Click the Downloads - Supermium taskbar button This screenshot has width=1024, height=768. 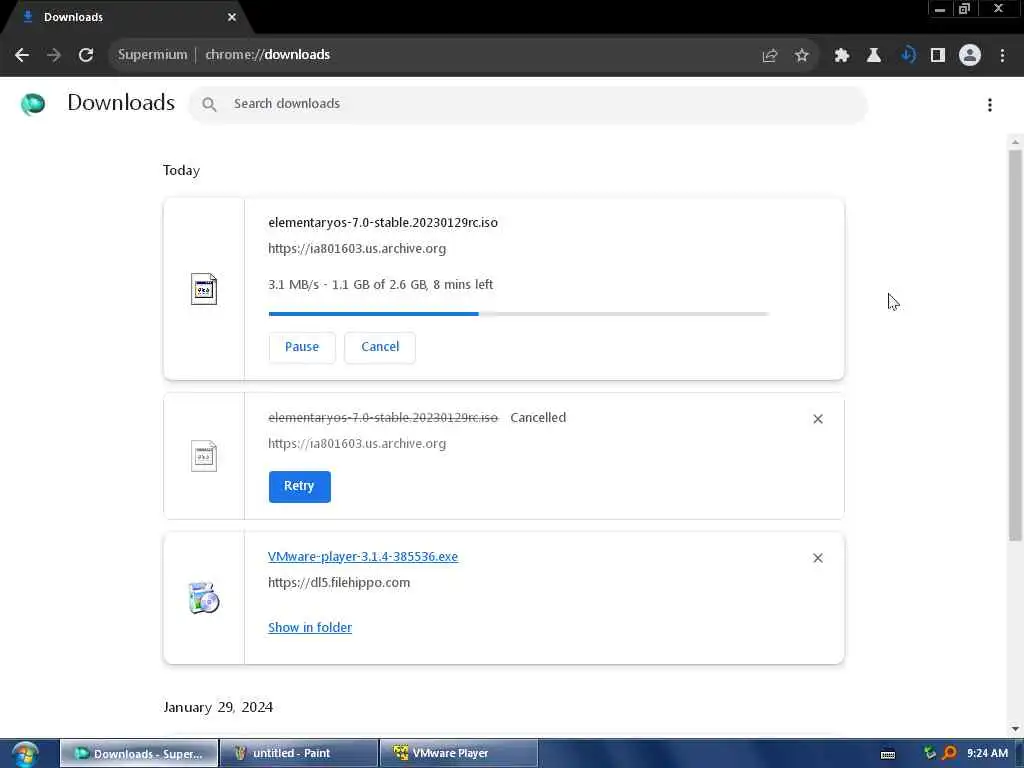tap(139, 754)
